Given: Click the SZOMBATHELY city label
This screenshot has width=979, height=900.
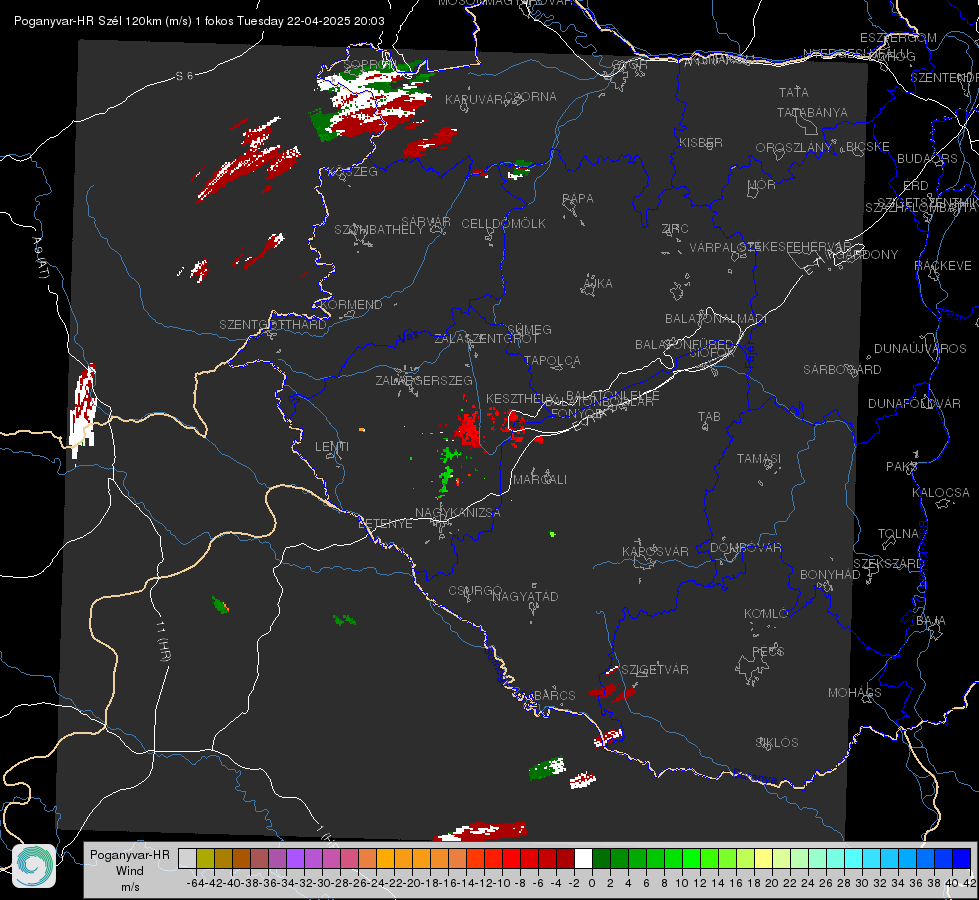Looking at the screenshot, I should (x=379, y=230).
